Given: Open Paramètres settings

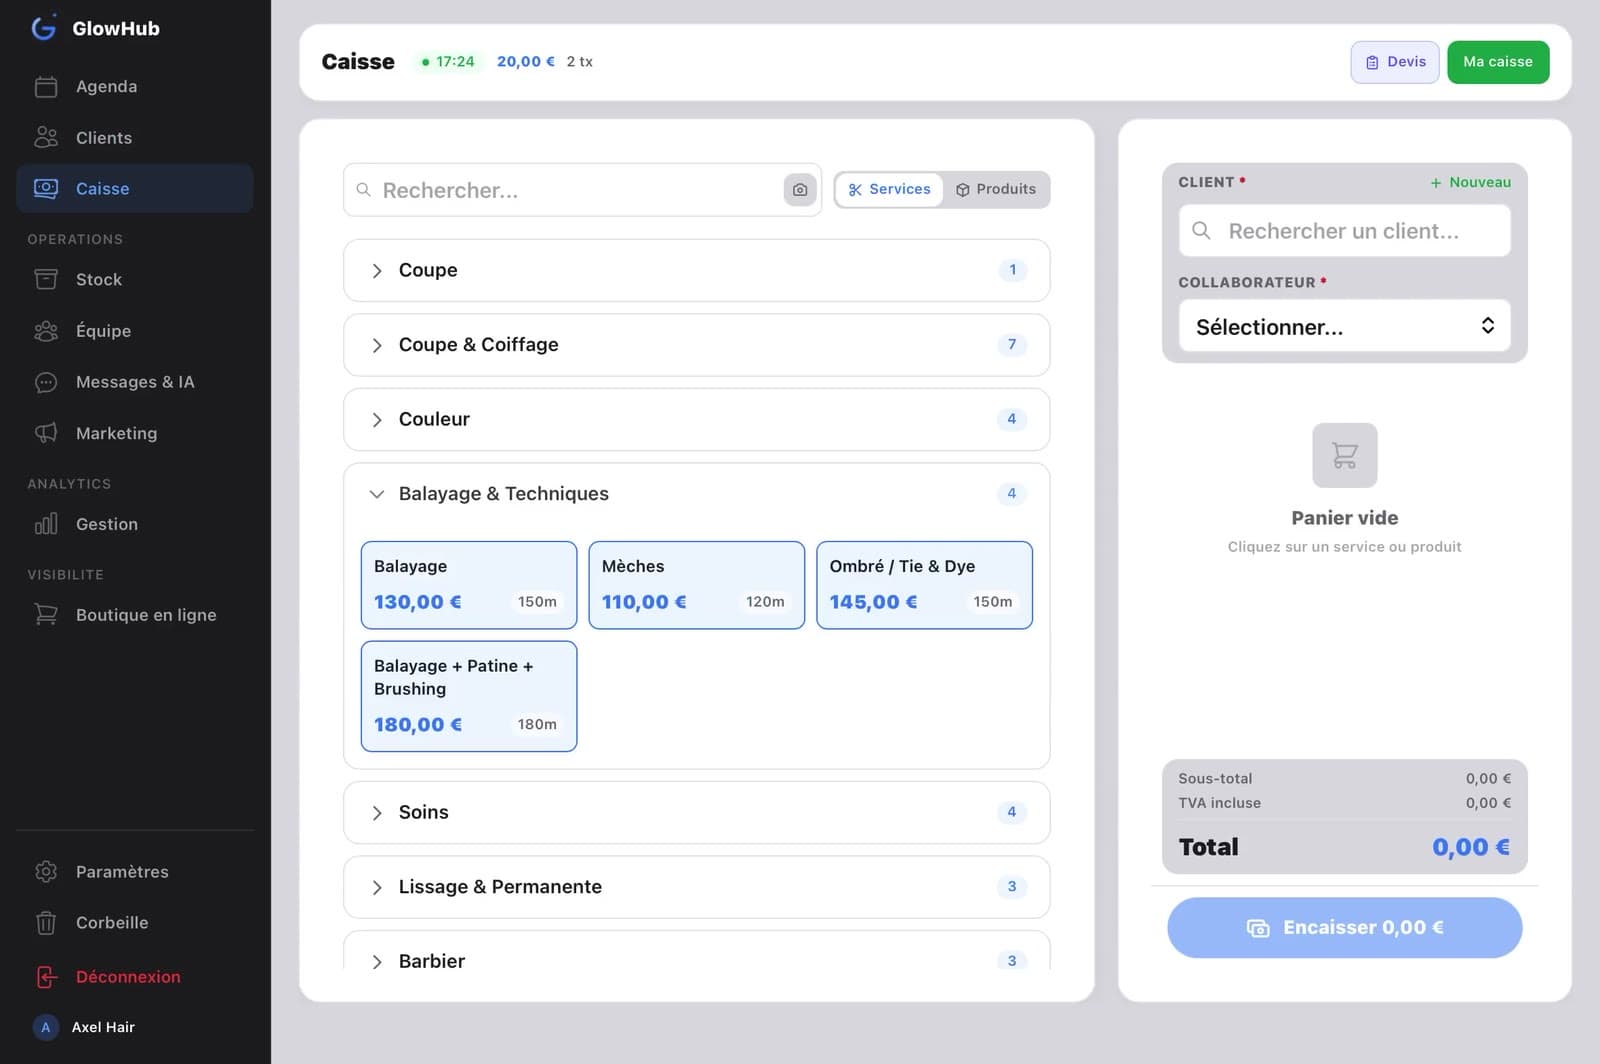Looking at the screenshot, I should [x=135, y=871].
